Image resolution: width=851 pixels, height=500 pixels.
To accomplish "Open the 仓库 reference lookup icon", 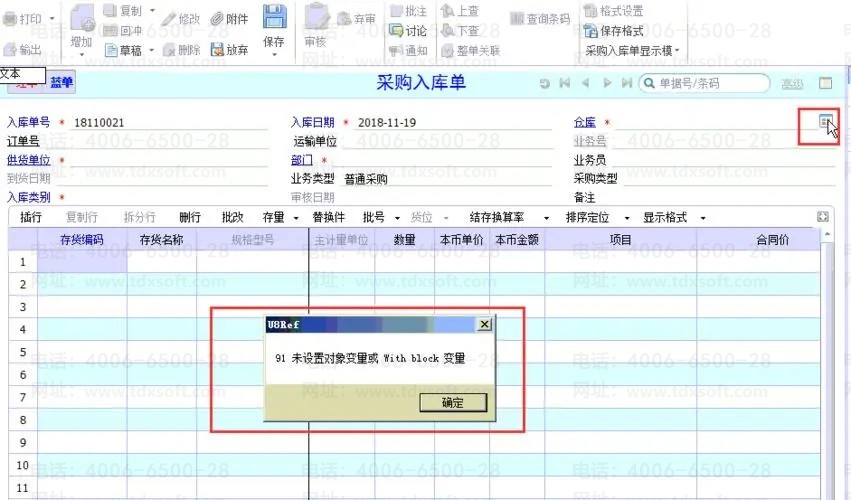I will (x=825, y=121).
